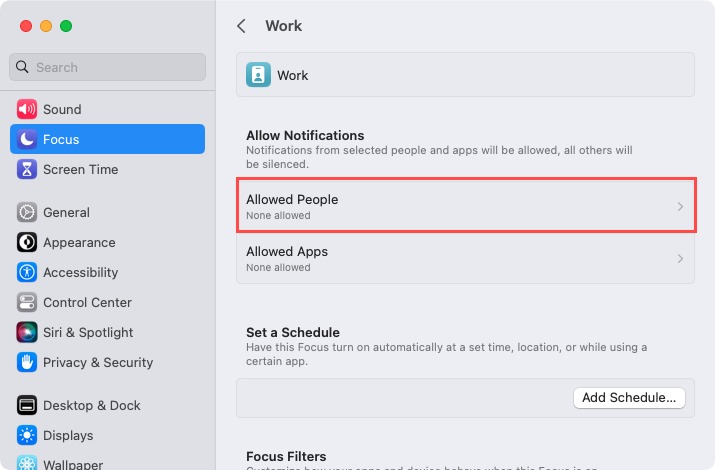
Task: Click the Work title in the header
Action: click(x=284, y=26)
